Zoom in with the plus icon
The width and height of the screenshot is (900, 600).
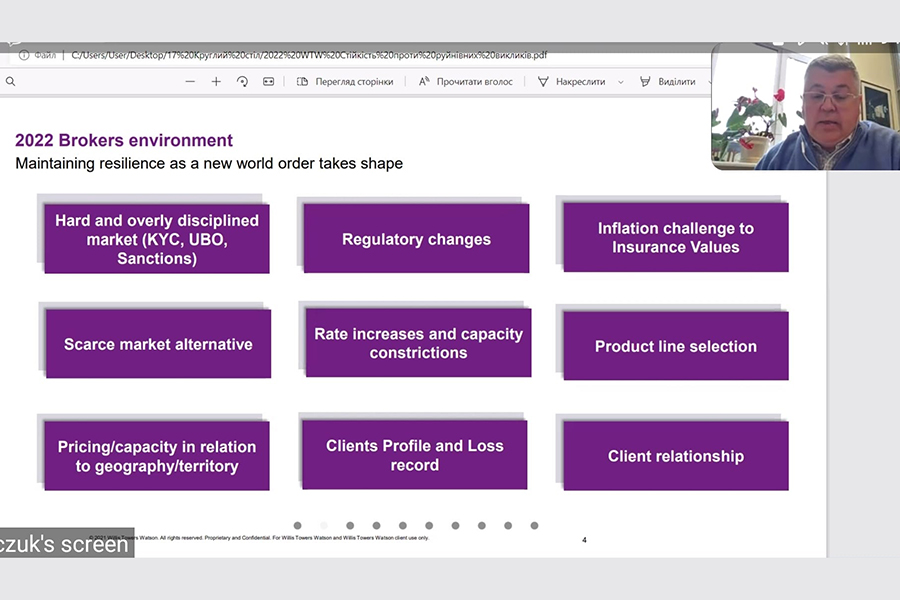tap(216, 82)
